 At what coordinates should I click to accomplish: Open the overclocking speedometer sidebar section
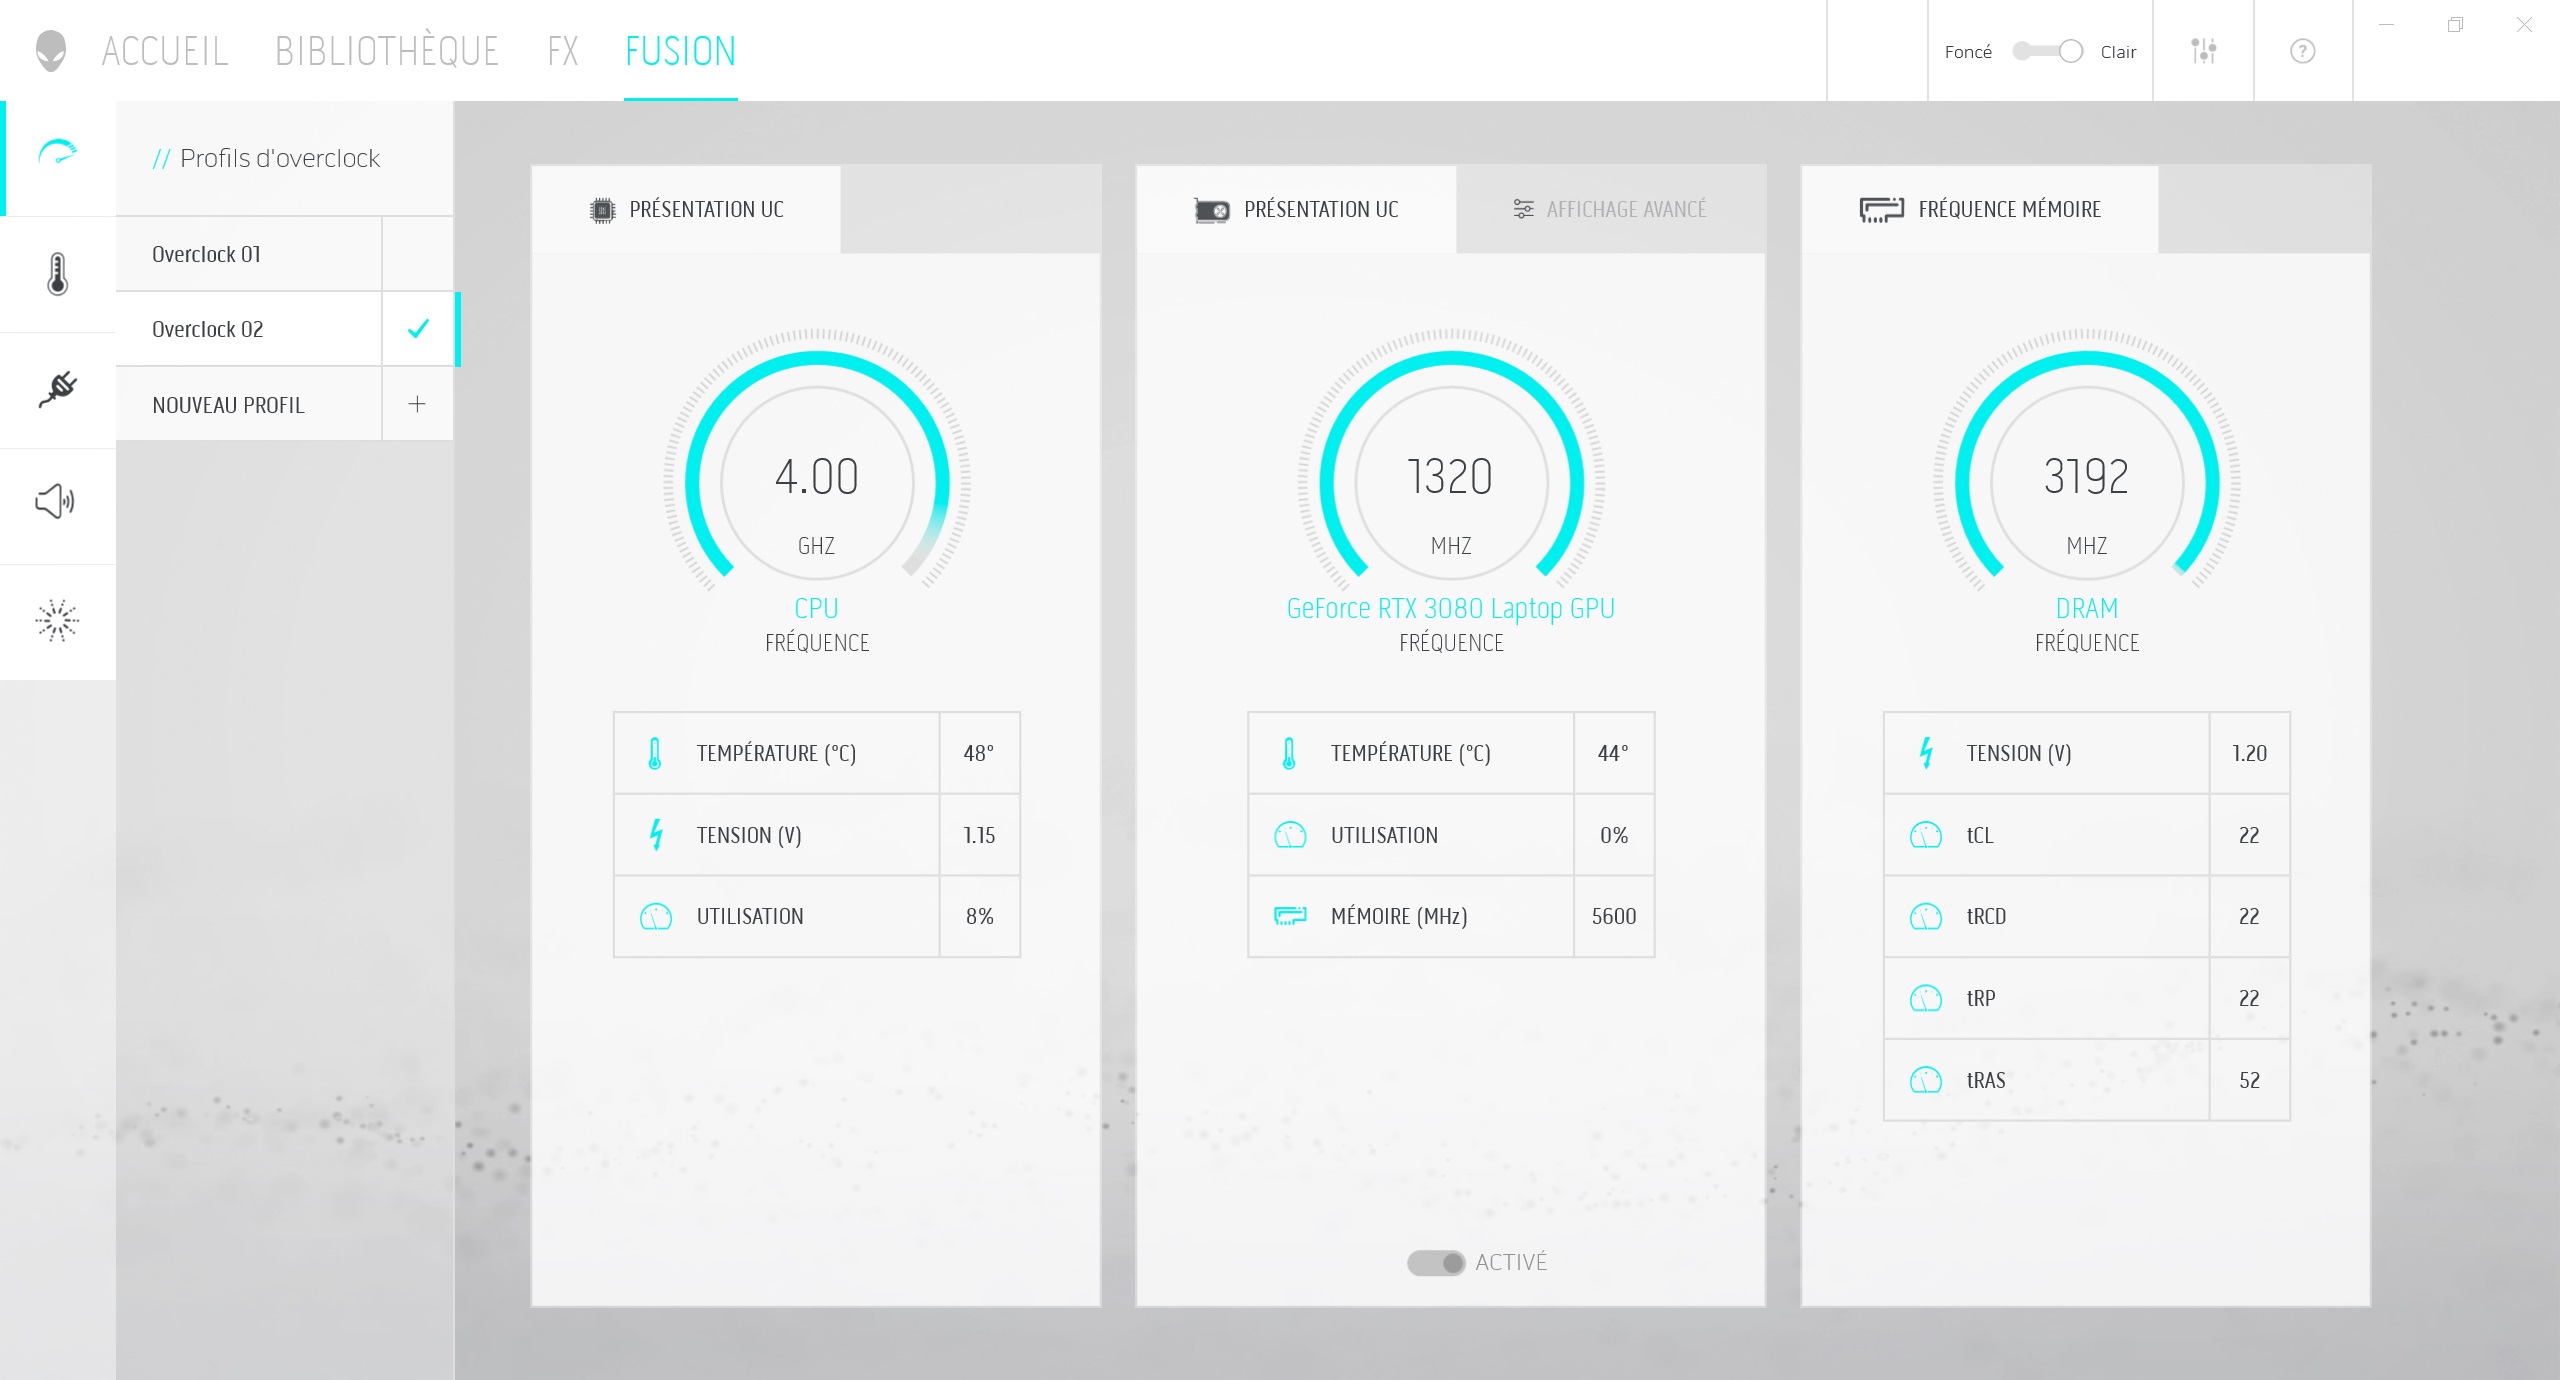tap(58, 153)
